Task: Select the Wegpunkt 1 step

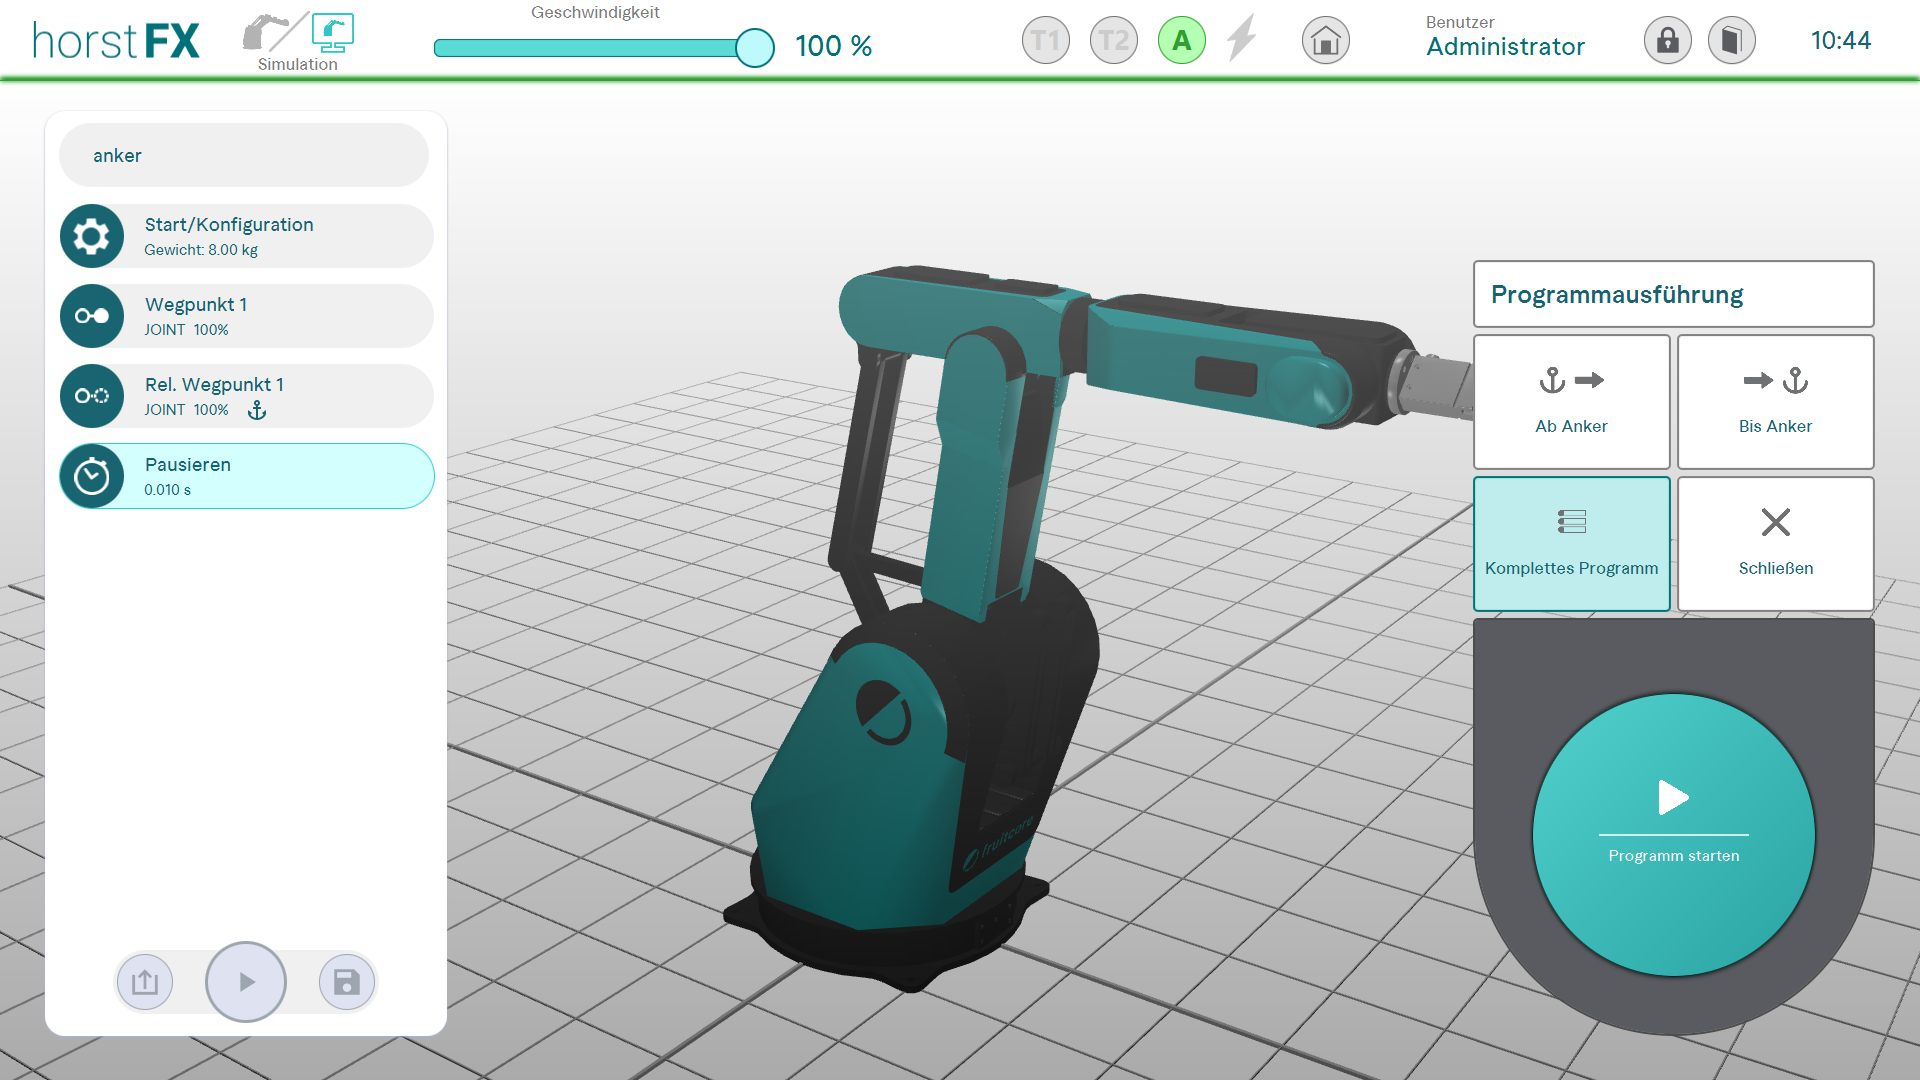Action: coord(246,316)
